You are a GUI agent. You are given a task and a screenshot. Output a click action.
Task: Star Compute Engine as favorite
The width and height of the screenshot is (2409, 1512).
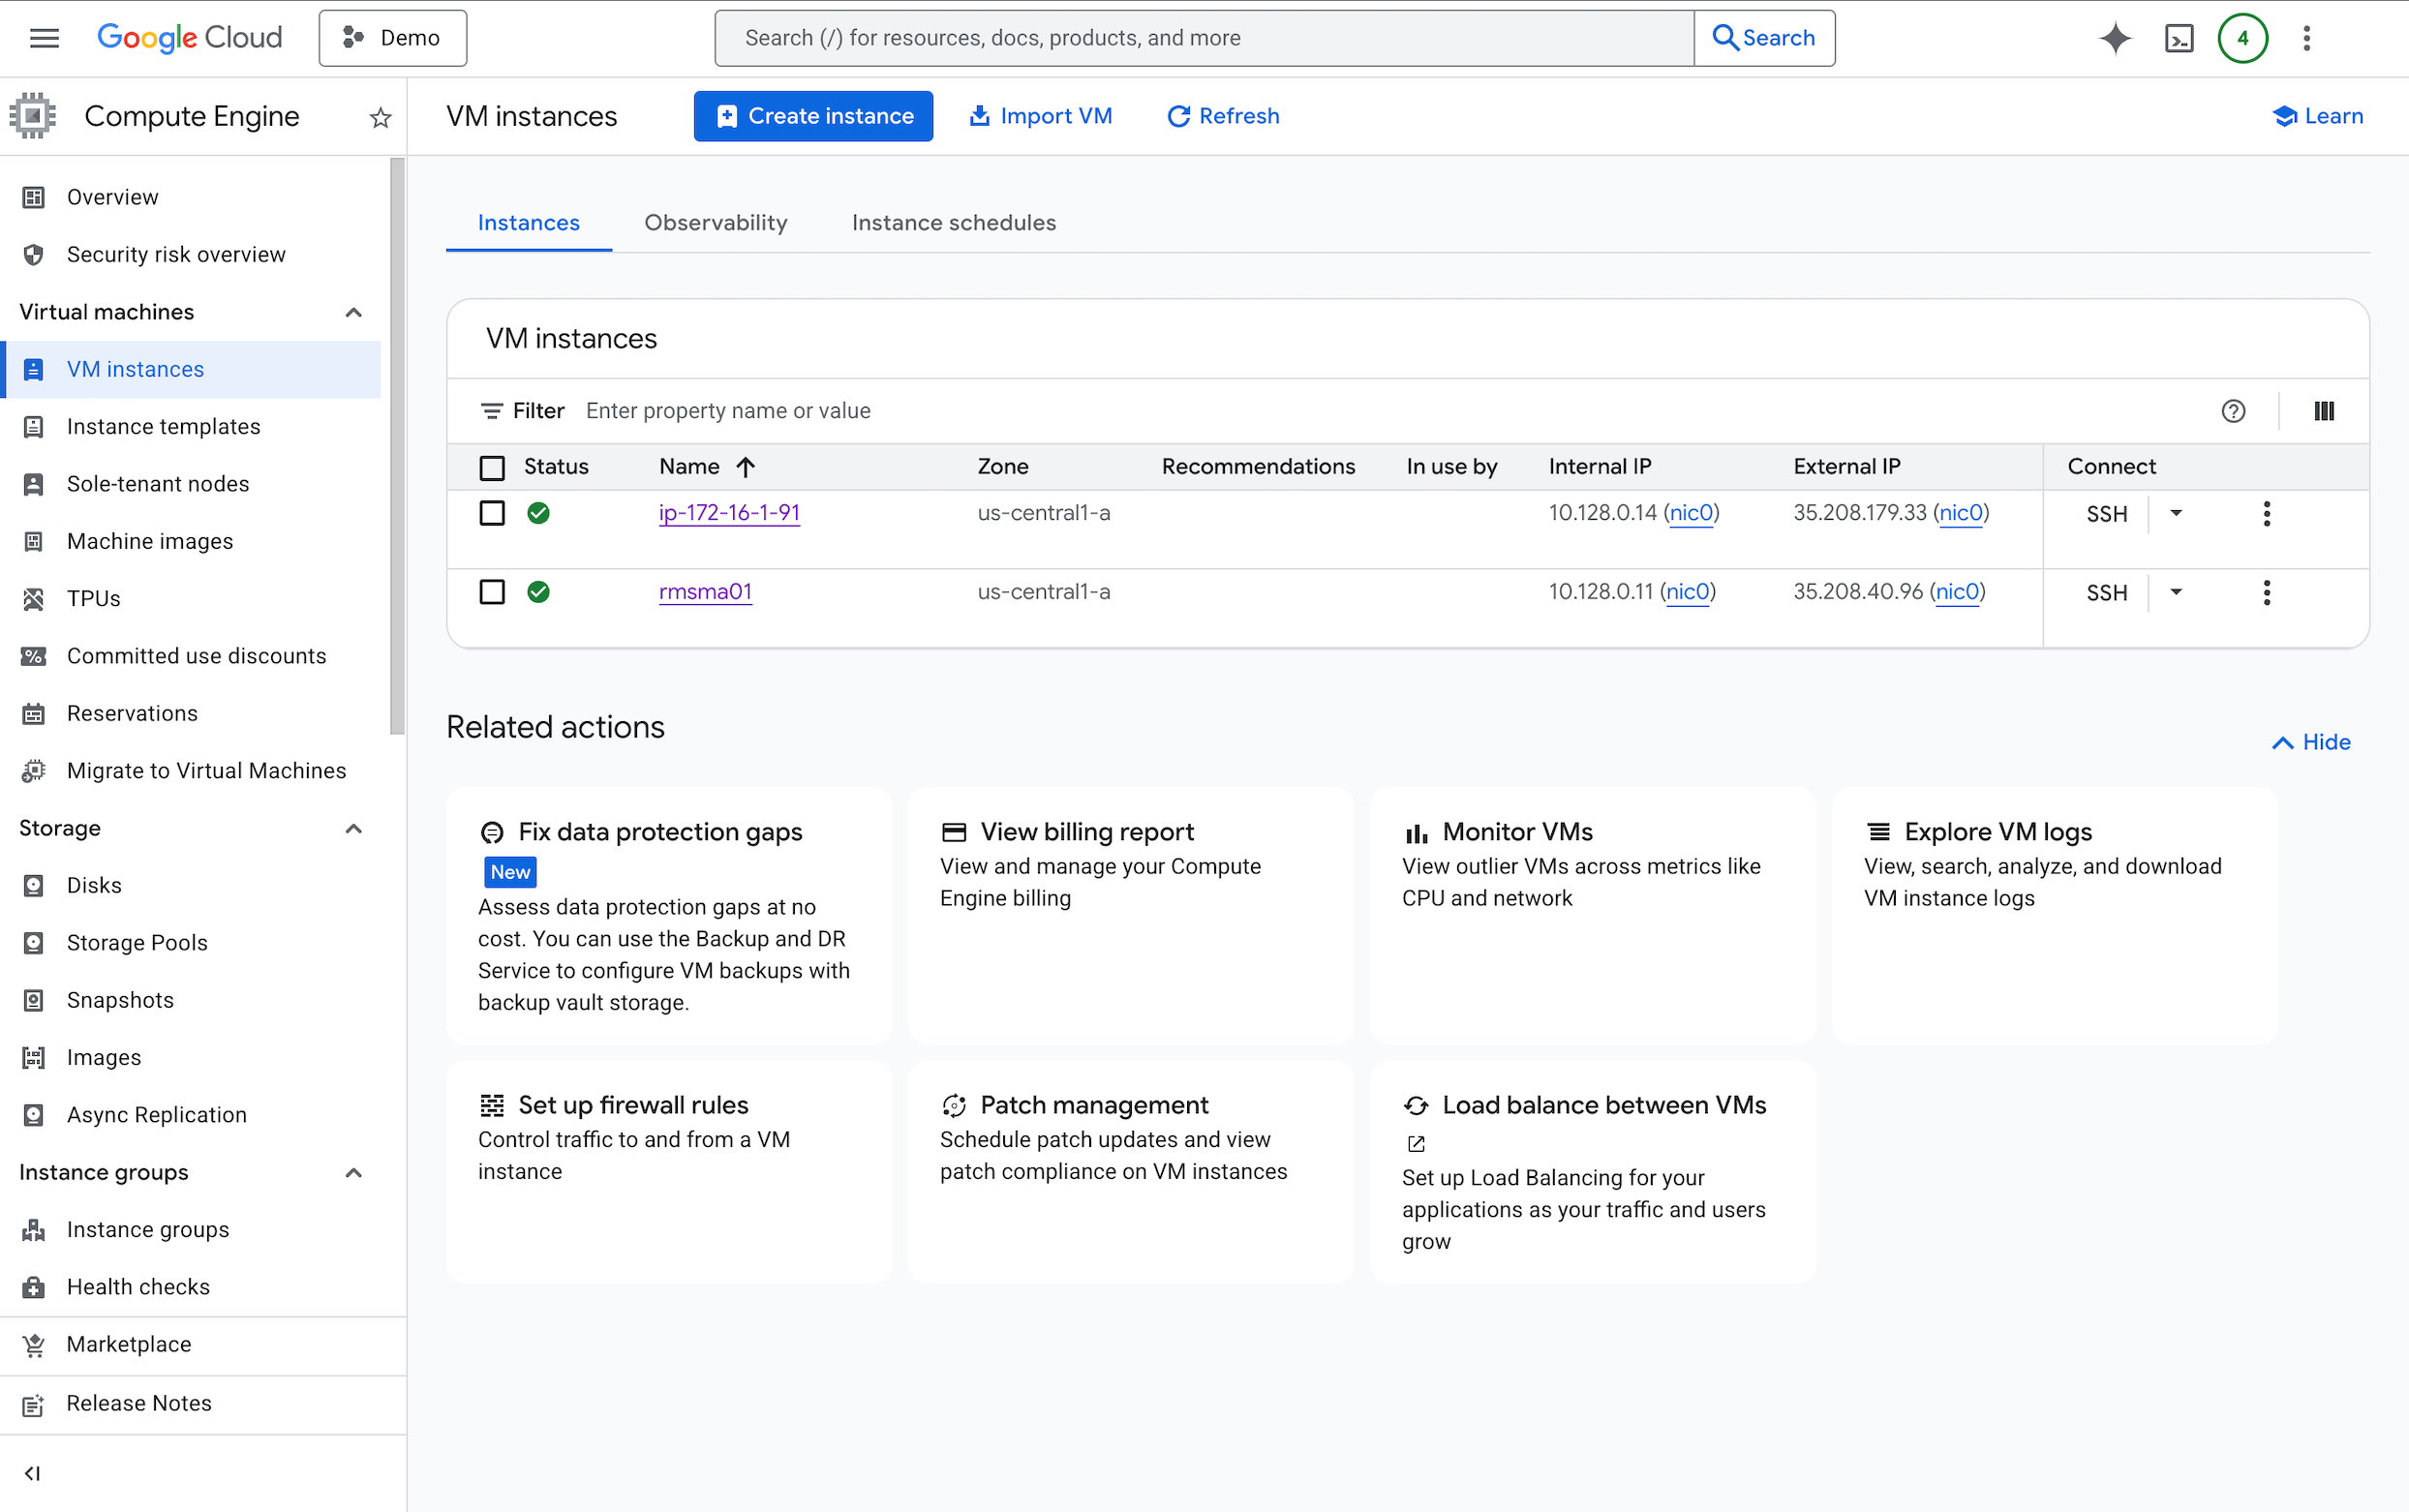(x=379, y=117)
